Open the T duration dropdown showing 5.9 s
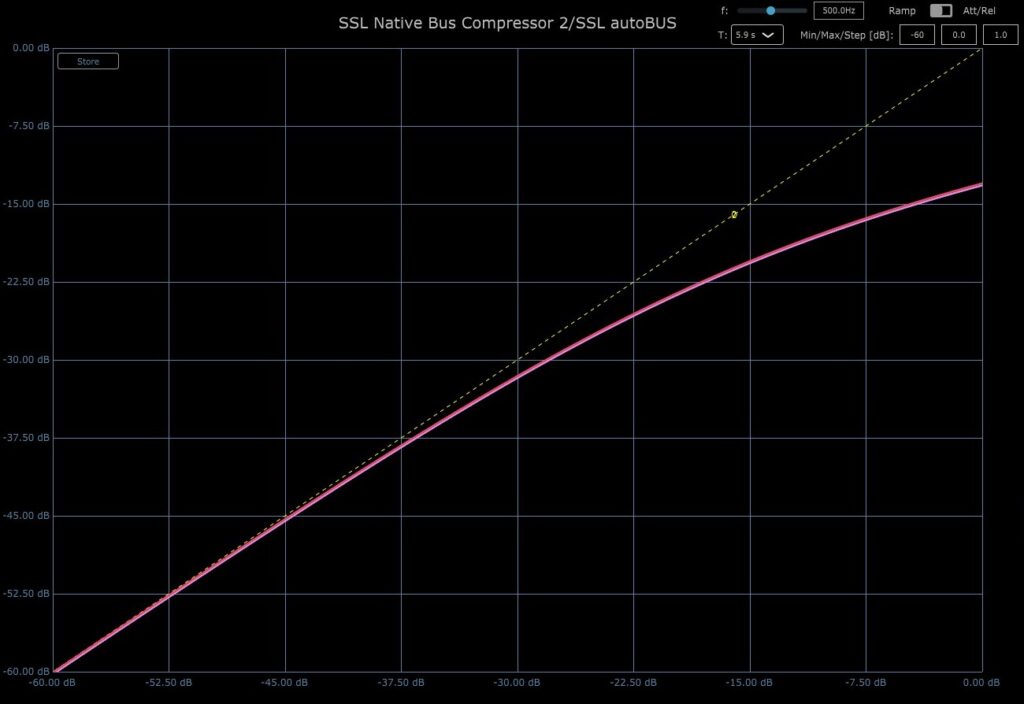The width and height of the screenshot is (1024, 704). click(x=756, y=34)
